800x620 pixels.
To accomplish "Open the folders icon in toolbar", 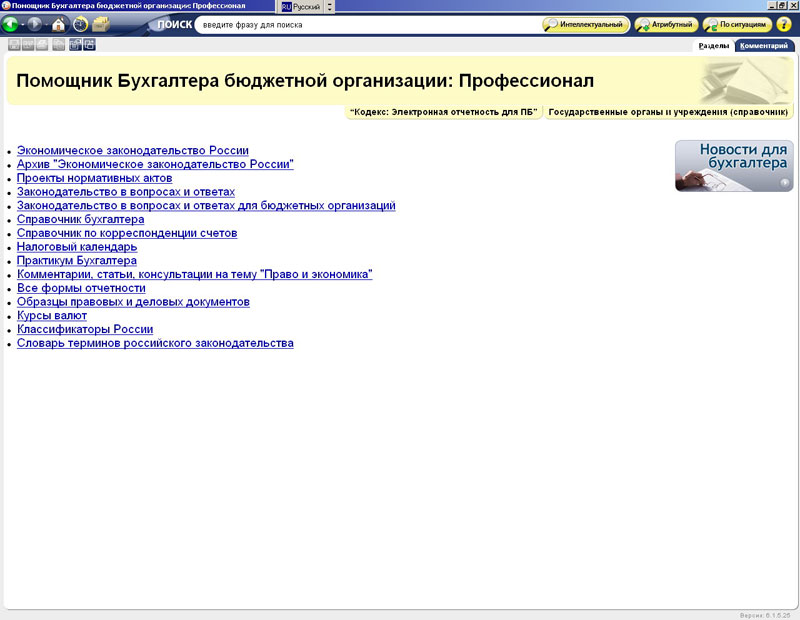I will pos(101,24).
